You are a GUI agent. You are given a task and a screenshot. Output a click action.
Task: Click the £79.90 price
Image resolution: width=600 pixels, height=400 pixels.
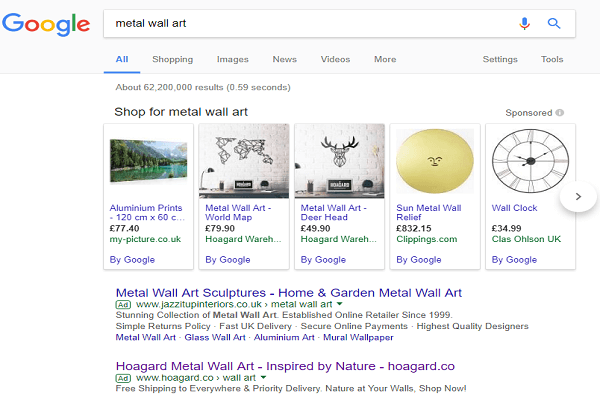pyautogui.click(x=220, y=229)
